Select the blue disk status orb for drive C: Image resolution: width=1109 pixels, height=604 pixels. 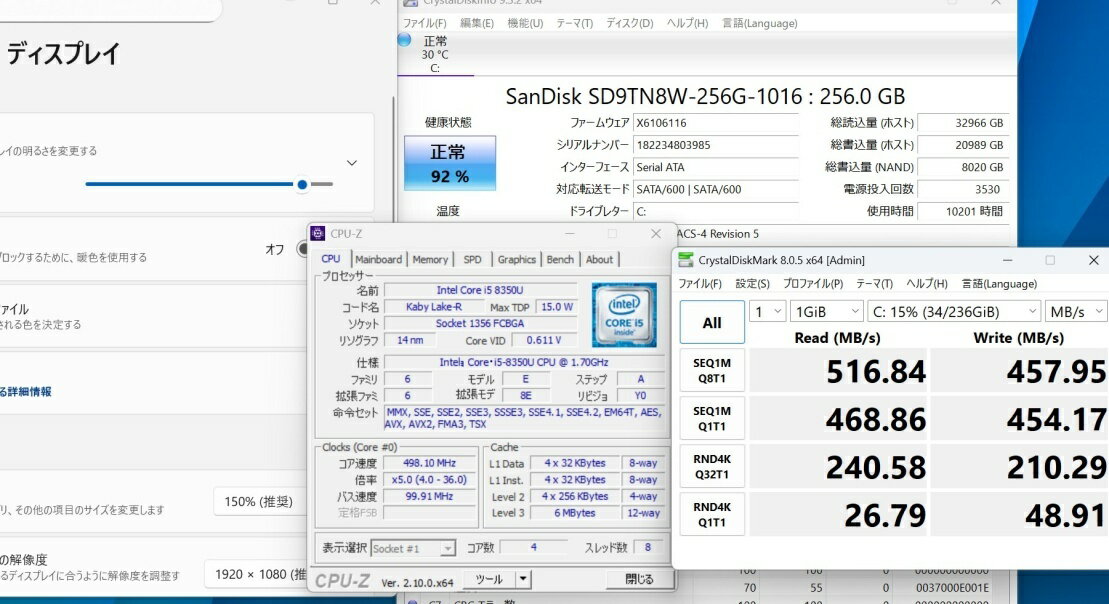point(404,40)
